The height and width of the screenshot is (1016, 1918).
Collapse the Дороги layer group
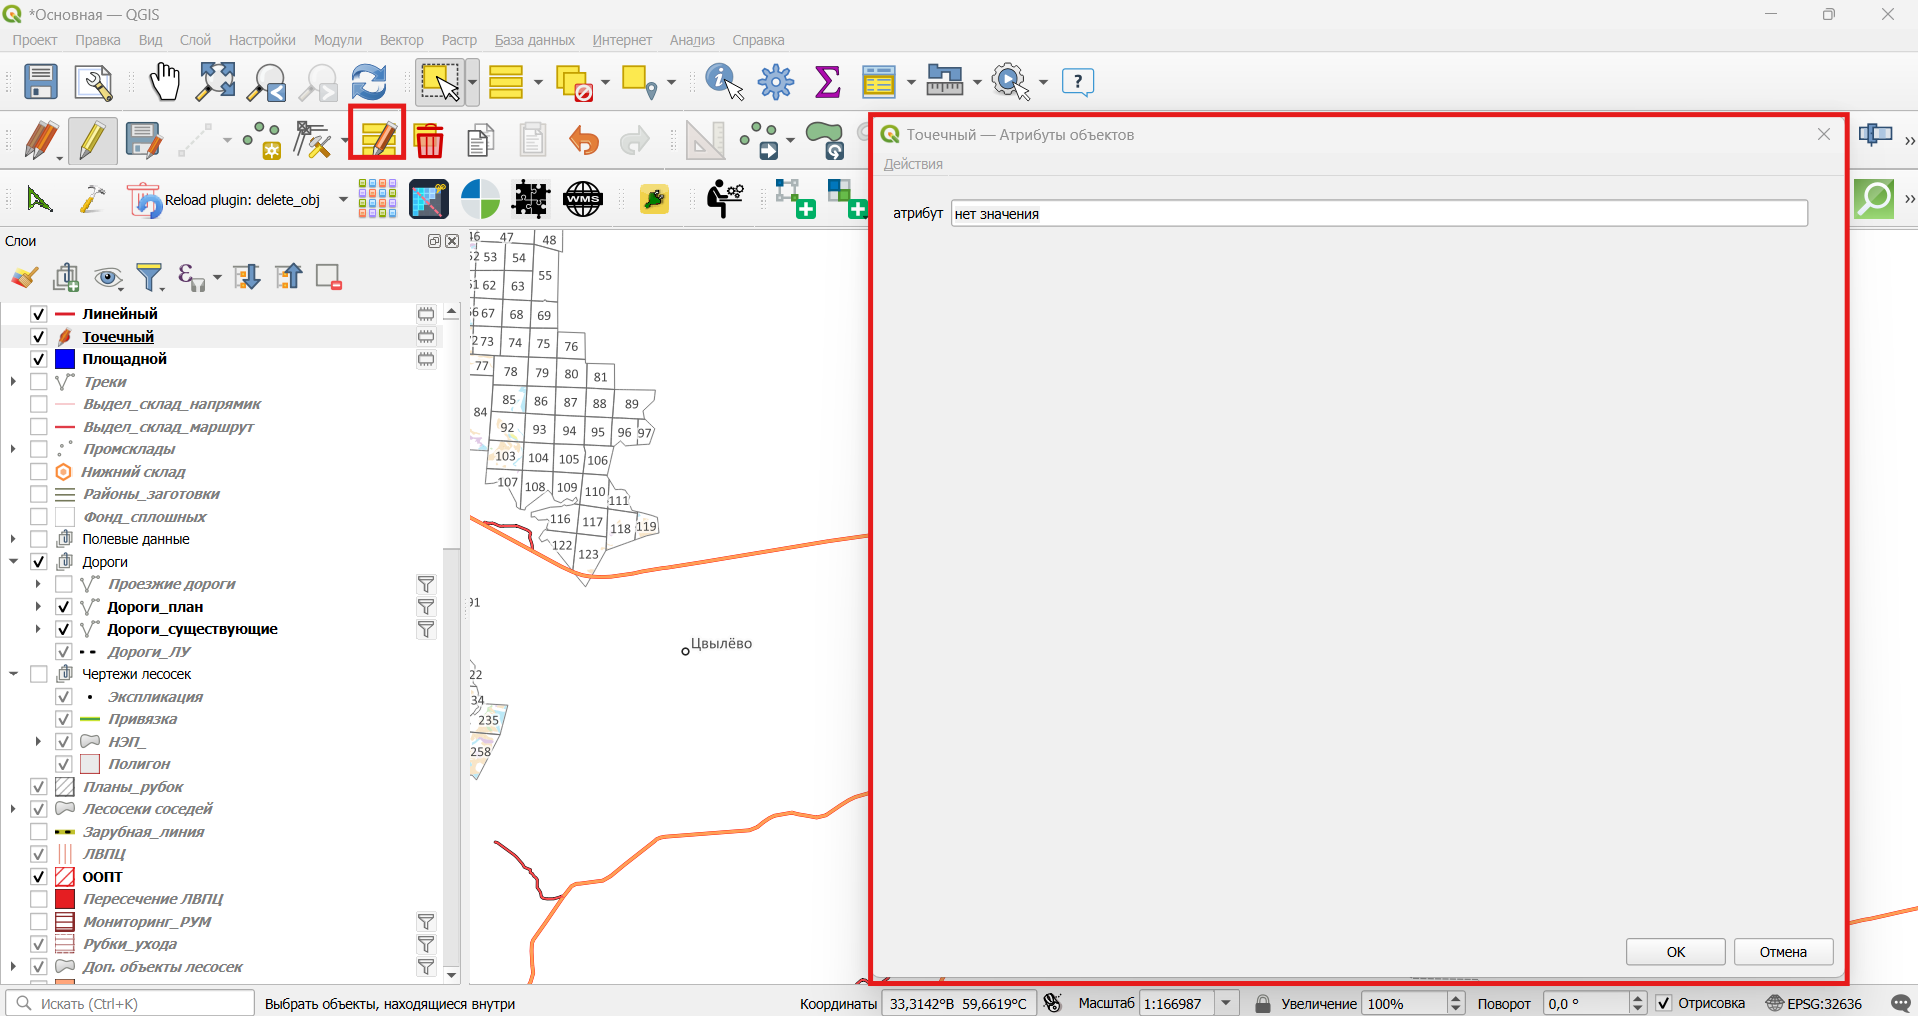tap(13, 562)
